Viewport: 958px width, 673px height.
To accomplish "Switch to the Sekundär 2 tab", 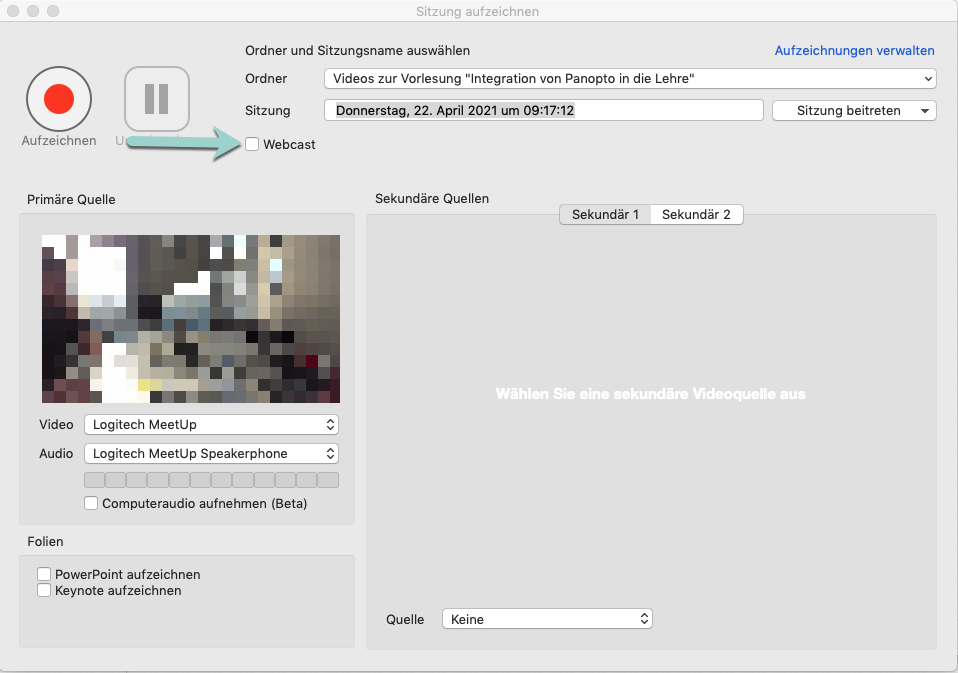I will click(x=696, y=215).
